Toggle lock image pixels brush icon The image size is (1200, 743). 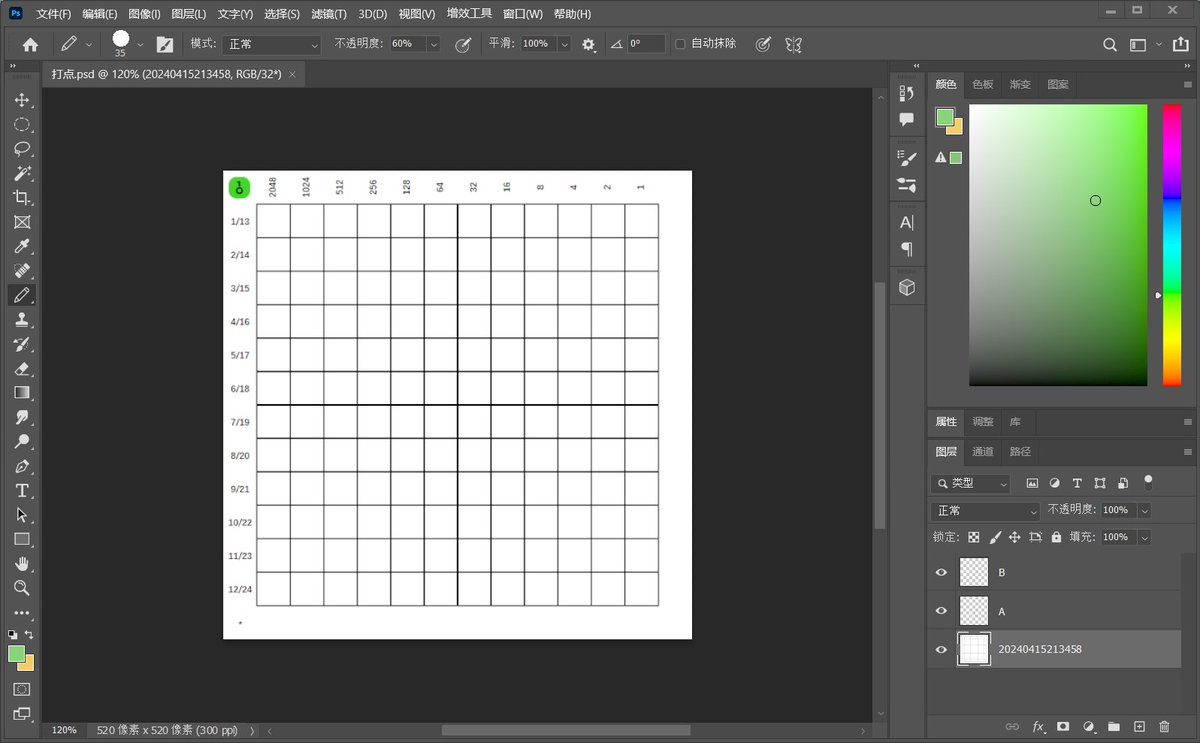[x=995, y=537]
